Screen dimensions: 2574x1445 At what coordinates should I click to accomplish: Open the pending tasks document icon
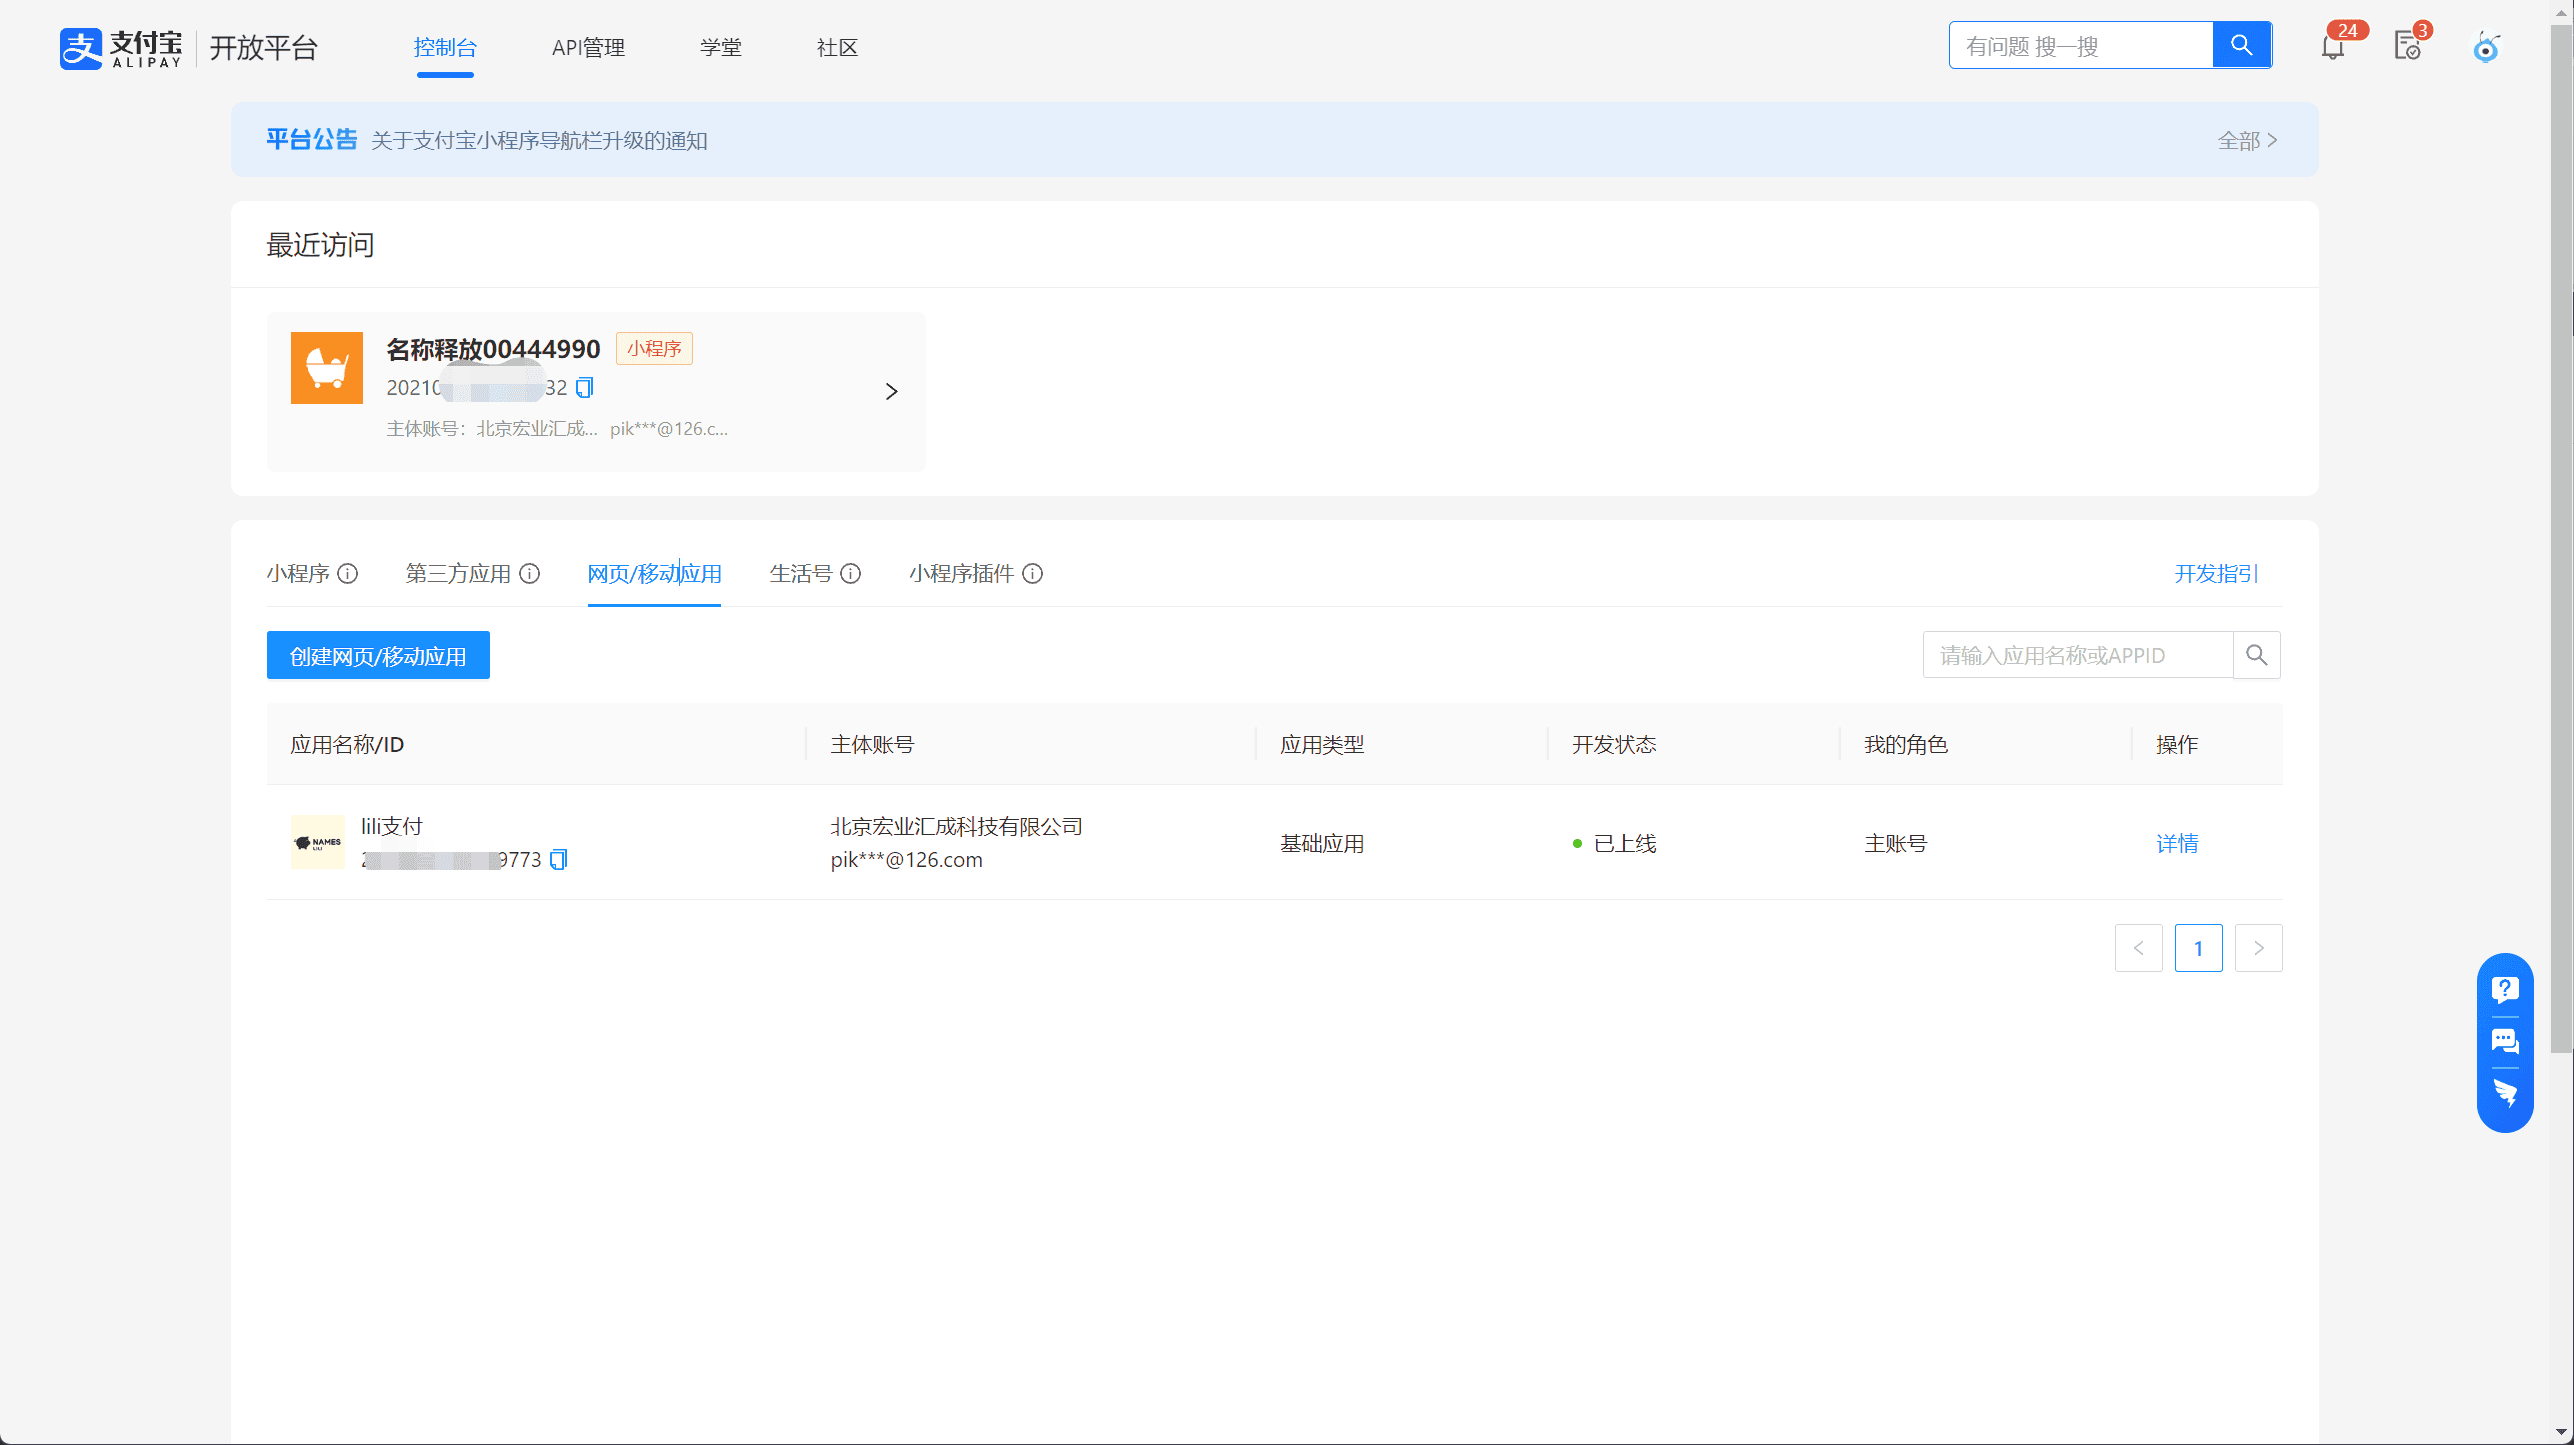2407,46
